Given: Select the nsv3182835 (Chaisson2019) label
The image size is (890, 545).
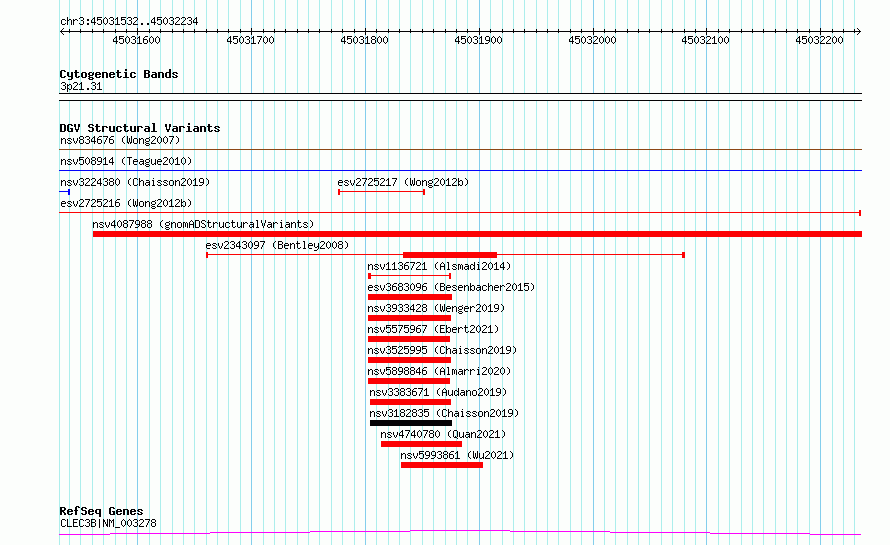Looking at the screenshot, I should 444,413.
